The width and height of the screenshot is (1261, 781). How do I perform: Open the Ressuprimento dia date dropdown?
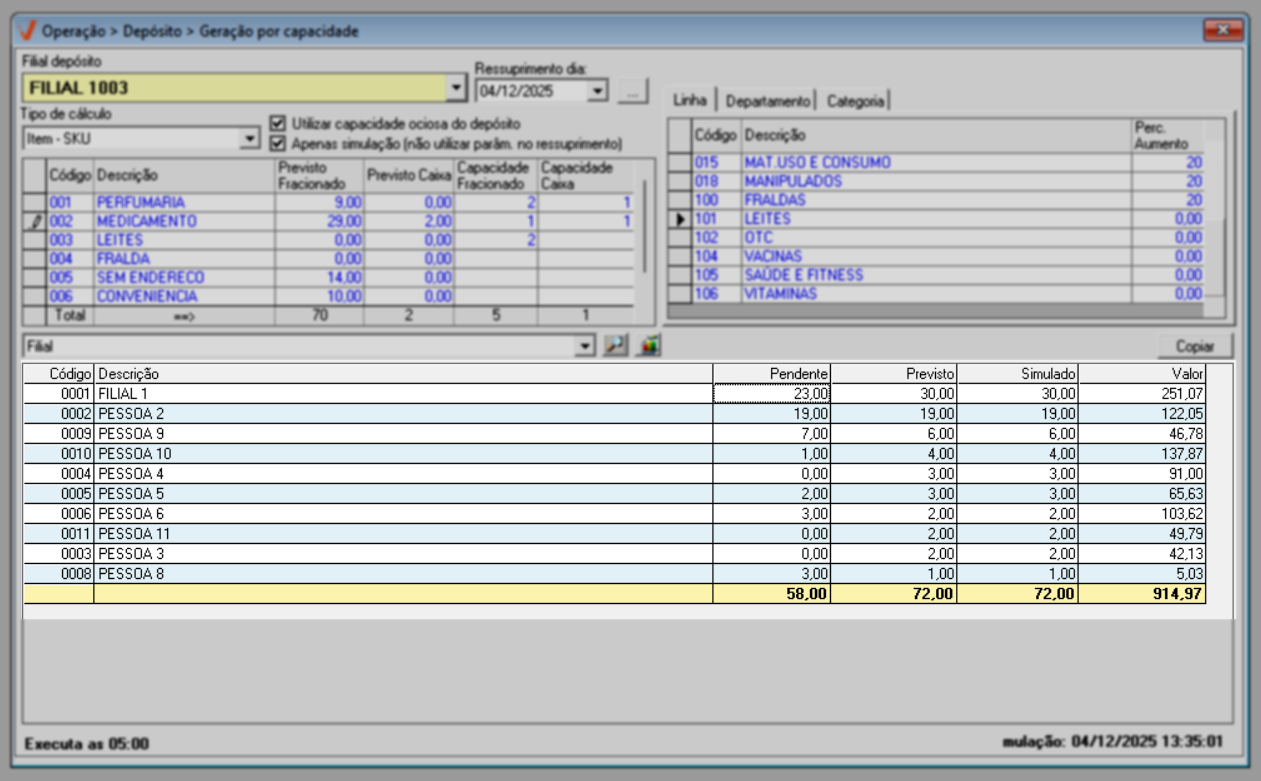click(x=597, y=91)
